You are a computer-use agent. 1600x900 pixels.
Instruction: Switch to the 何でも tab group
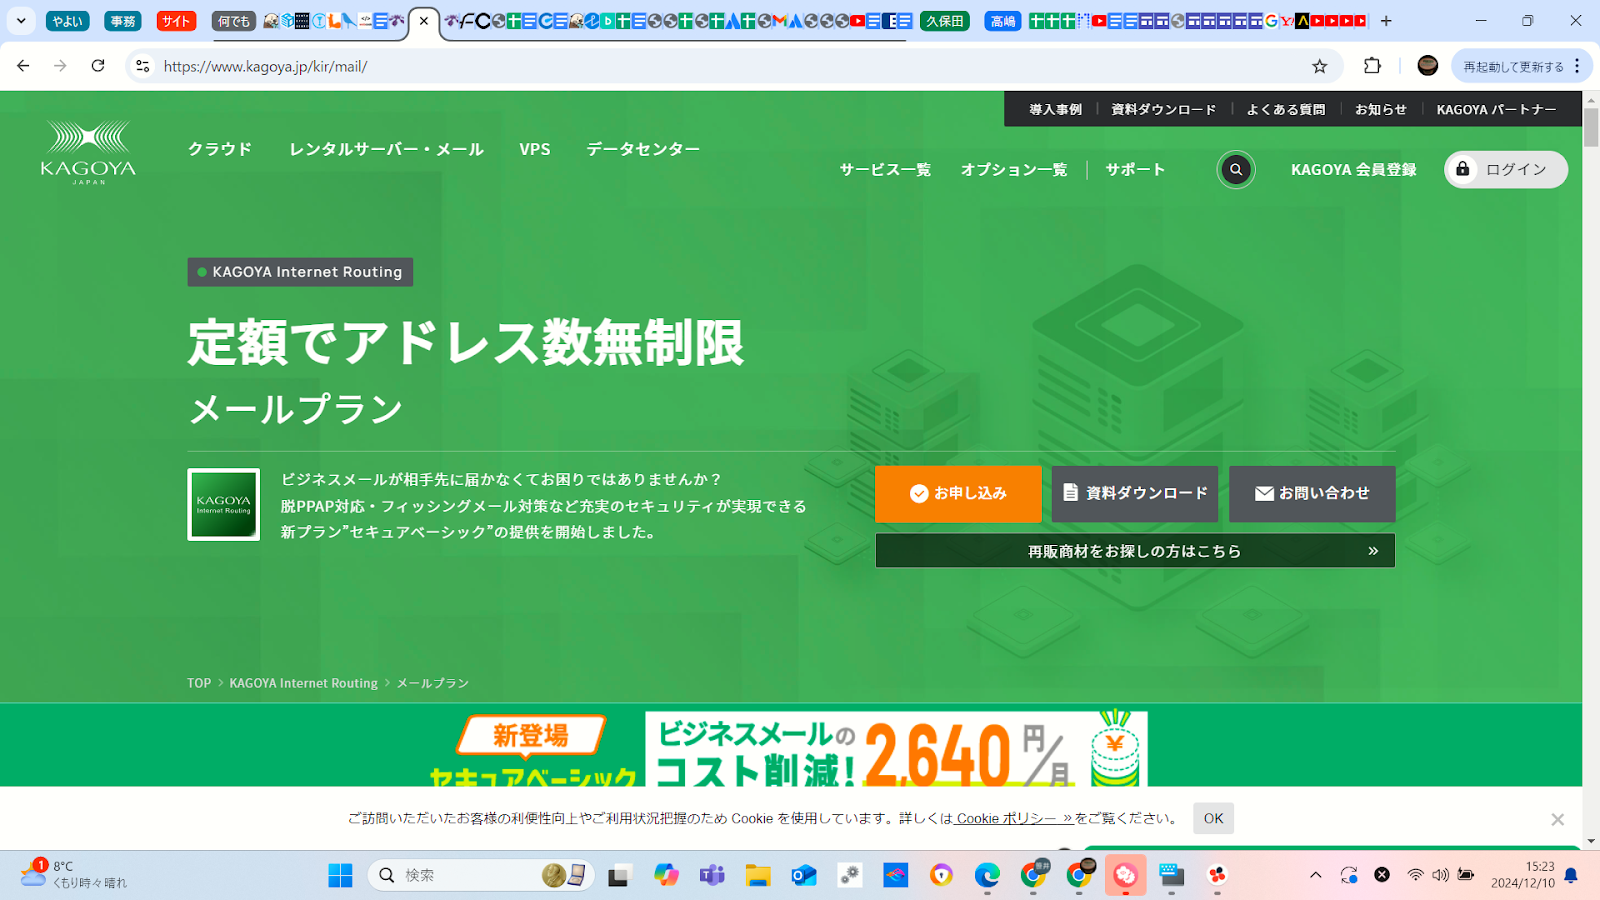(234, 21)
